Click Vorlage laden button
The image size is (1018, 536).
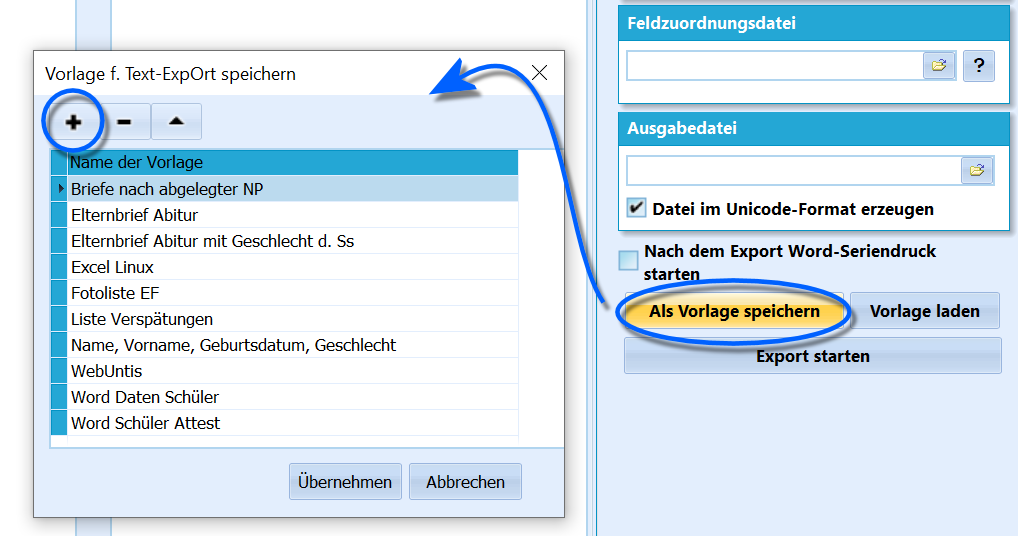(925, 311)
